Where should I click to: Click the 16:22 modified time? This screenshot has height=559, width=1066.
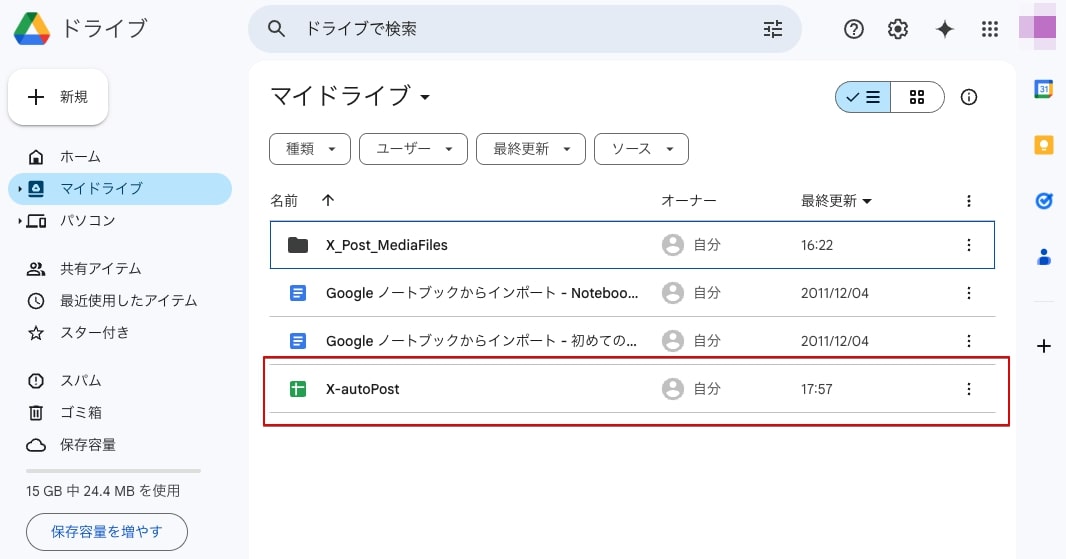tap(816, 245)
